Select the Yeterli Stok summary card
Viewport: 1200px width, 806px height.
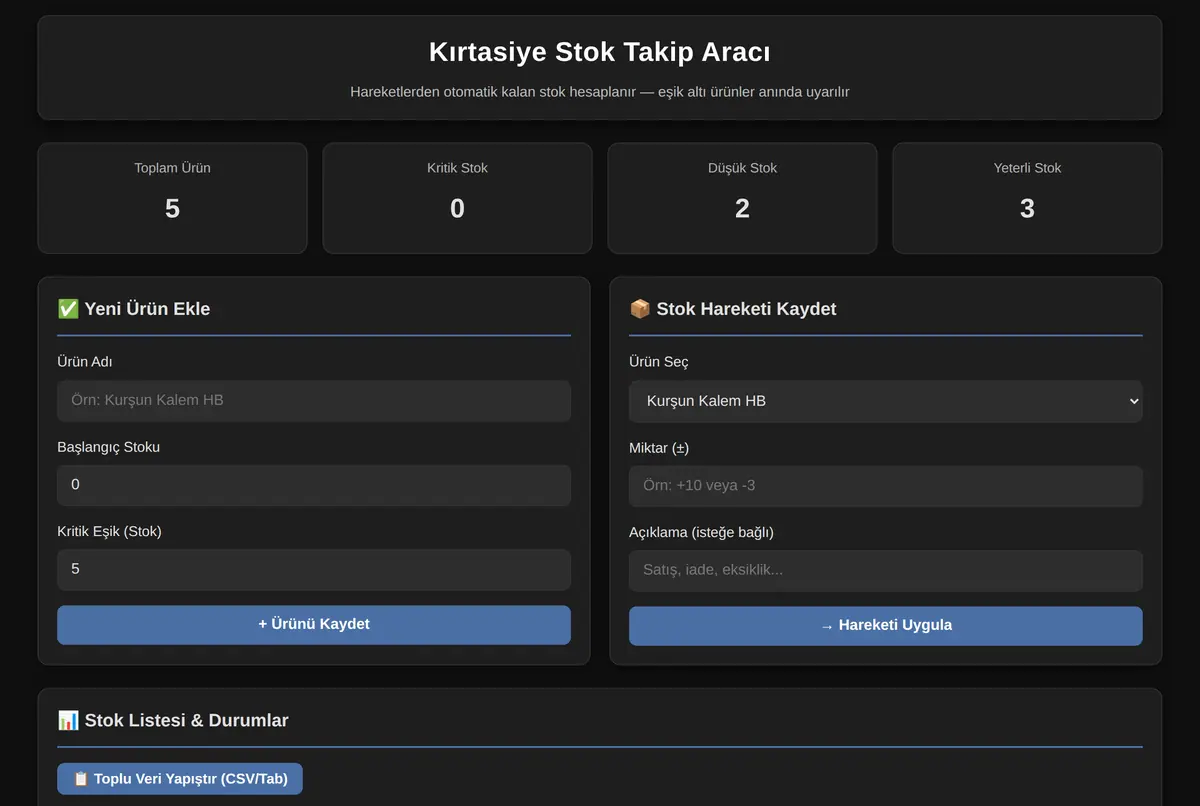tap(1027, 198)
